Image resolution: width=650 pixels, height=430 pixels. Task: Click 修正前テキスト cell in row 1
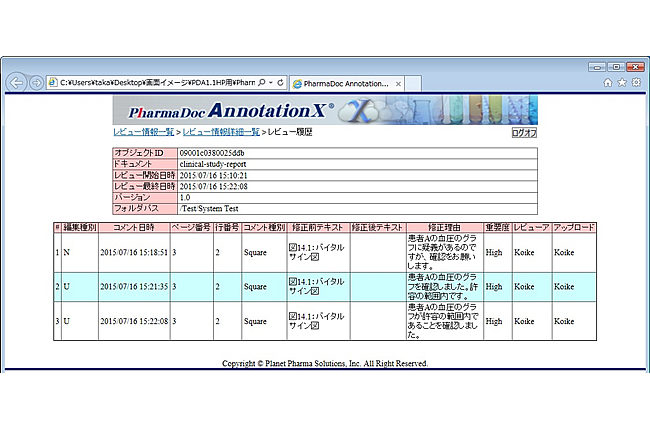[x=317, y=252]
